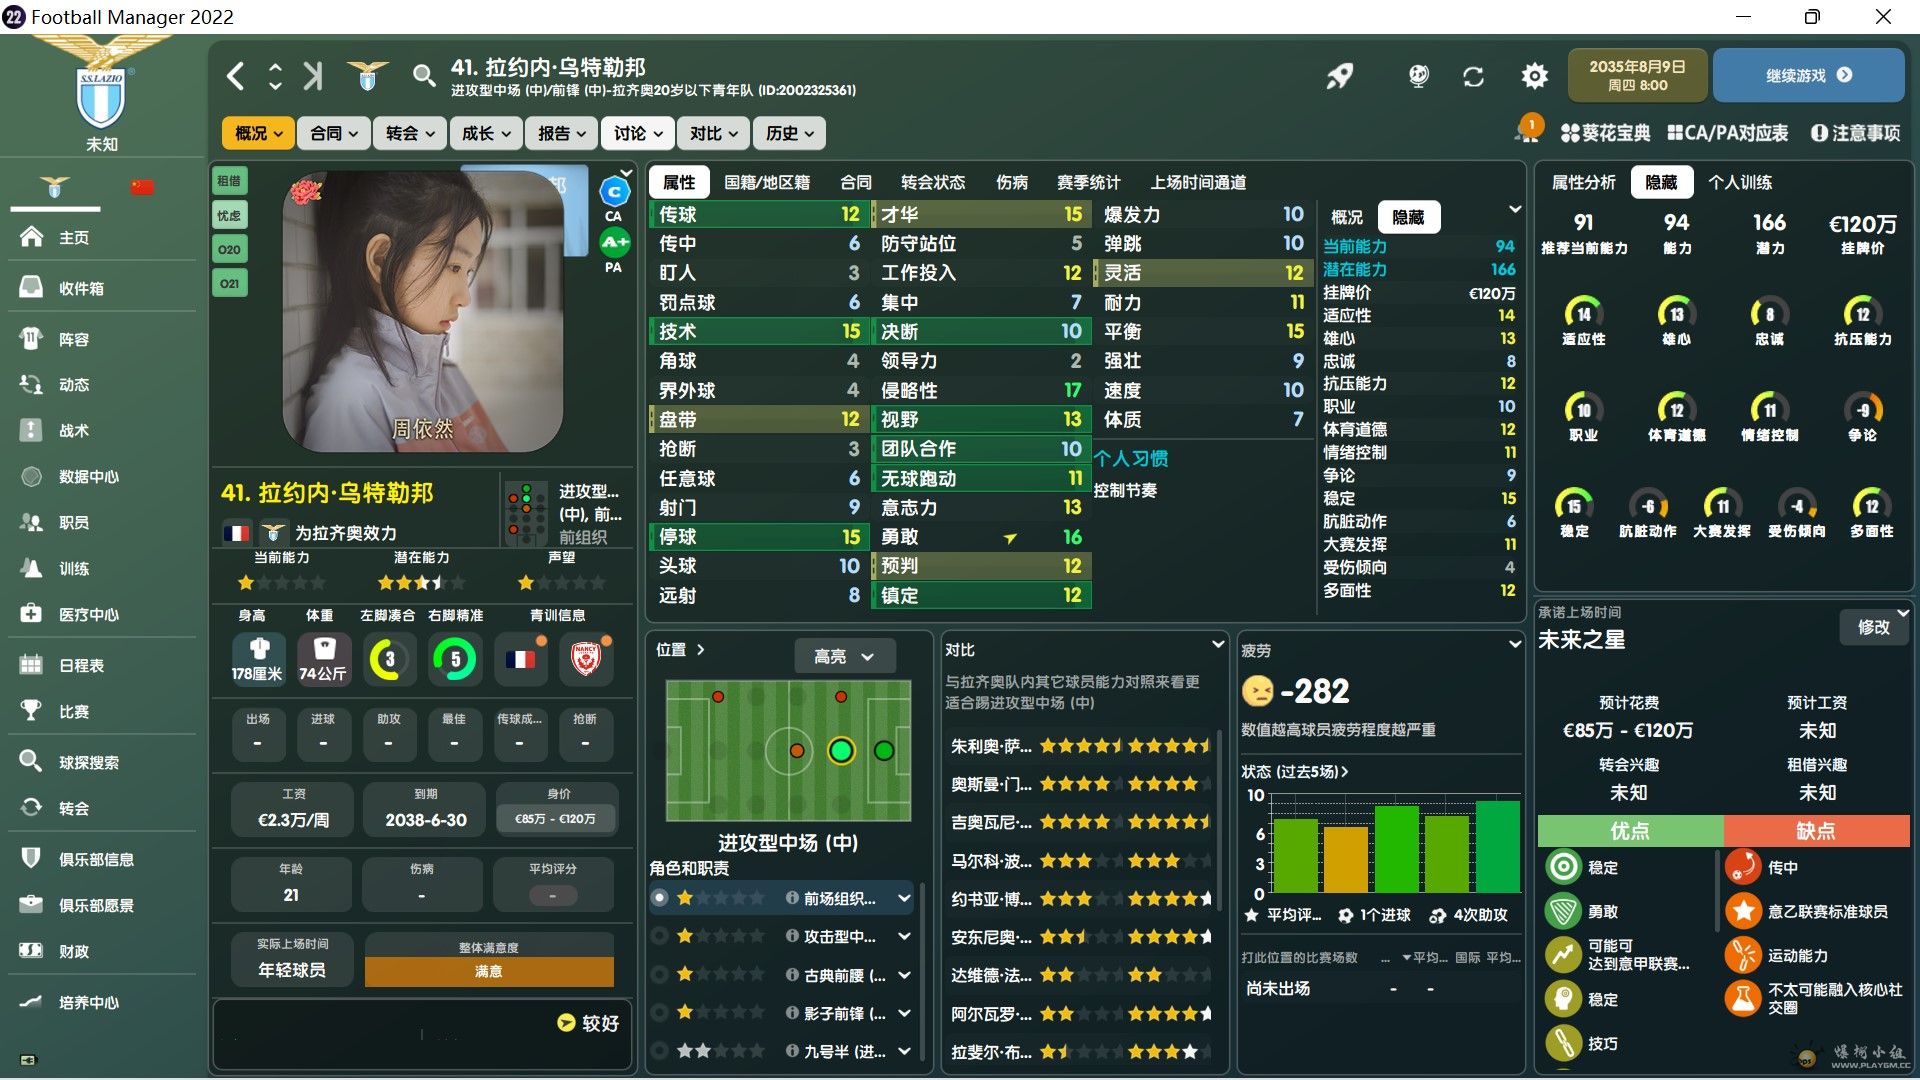Viewport: 1920px width, 1080px height.
Task: Open the search magnifier icon
Action: (423, 76)
